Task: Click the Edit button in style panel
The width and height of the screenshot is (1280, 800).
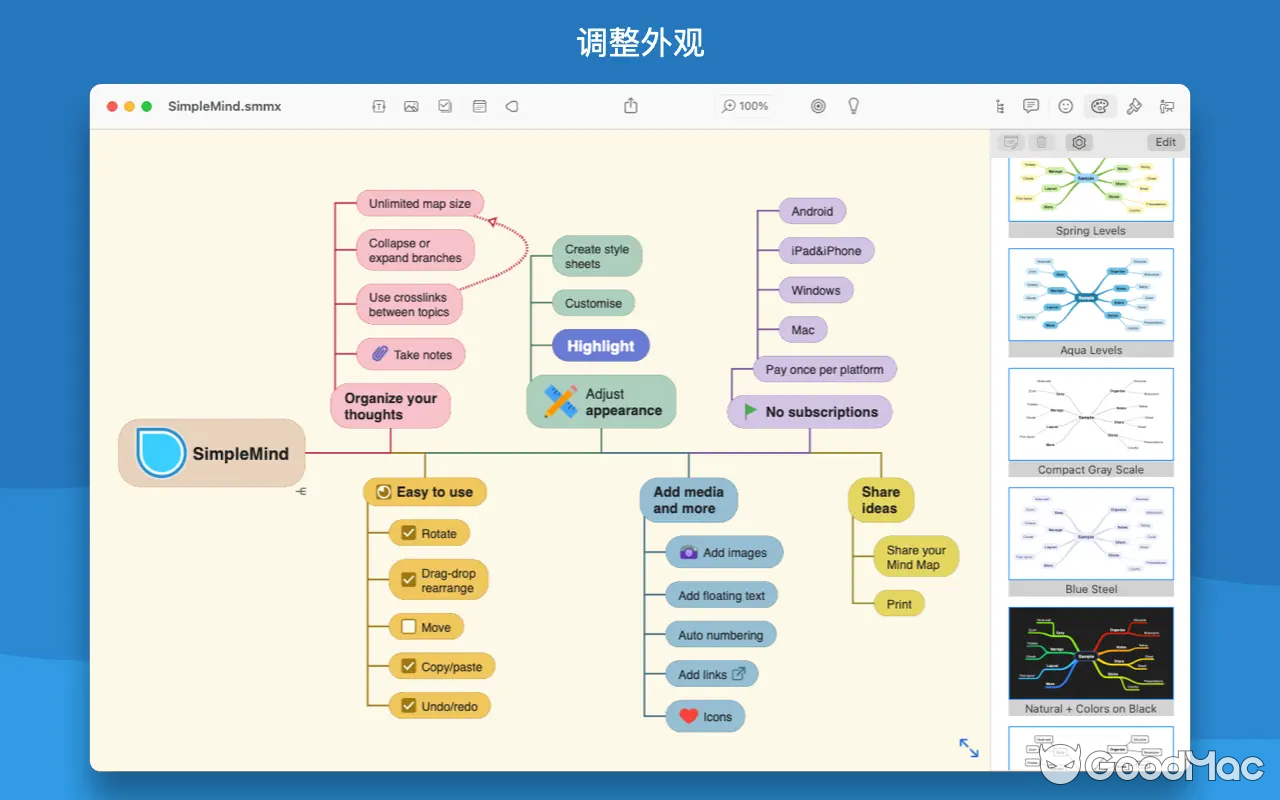Action: click(x=1164, y=142)
